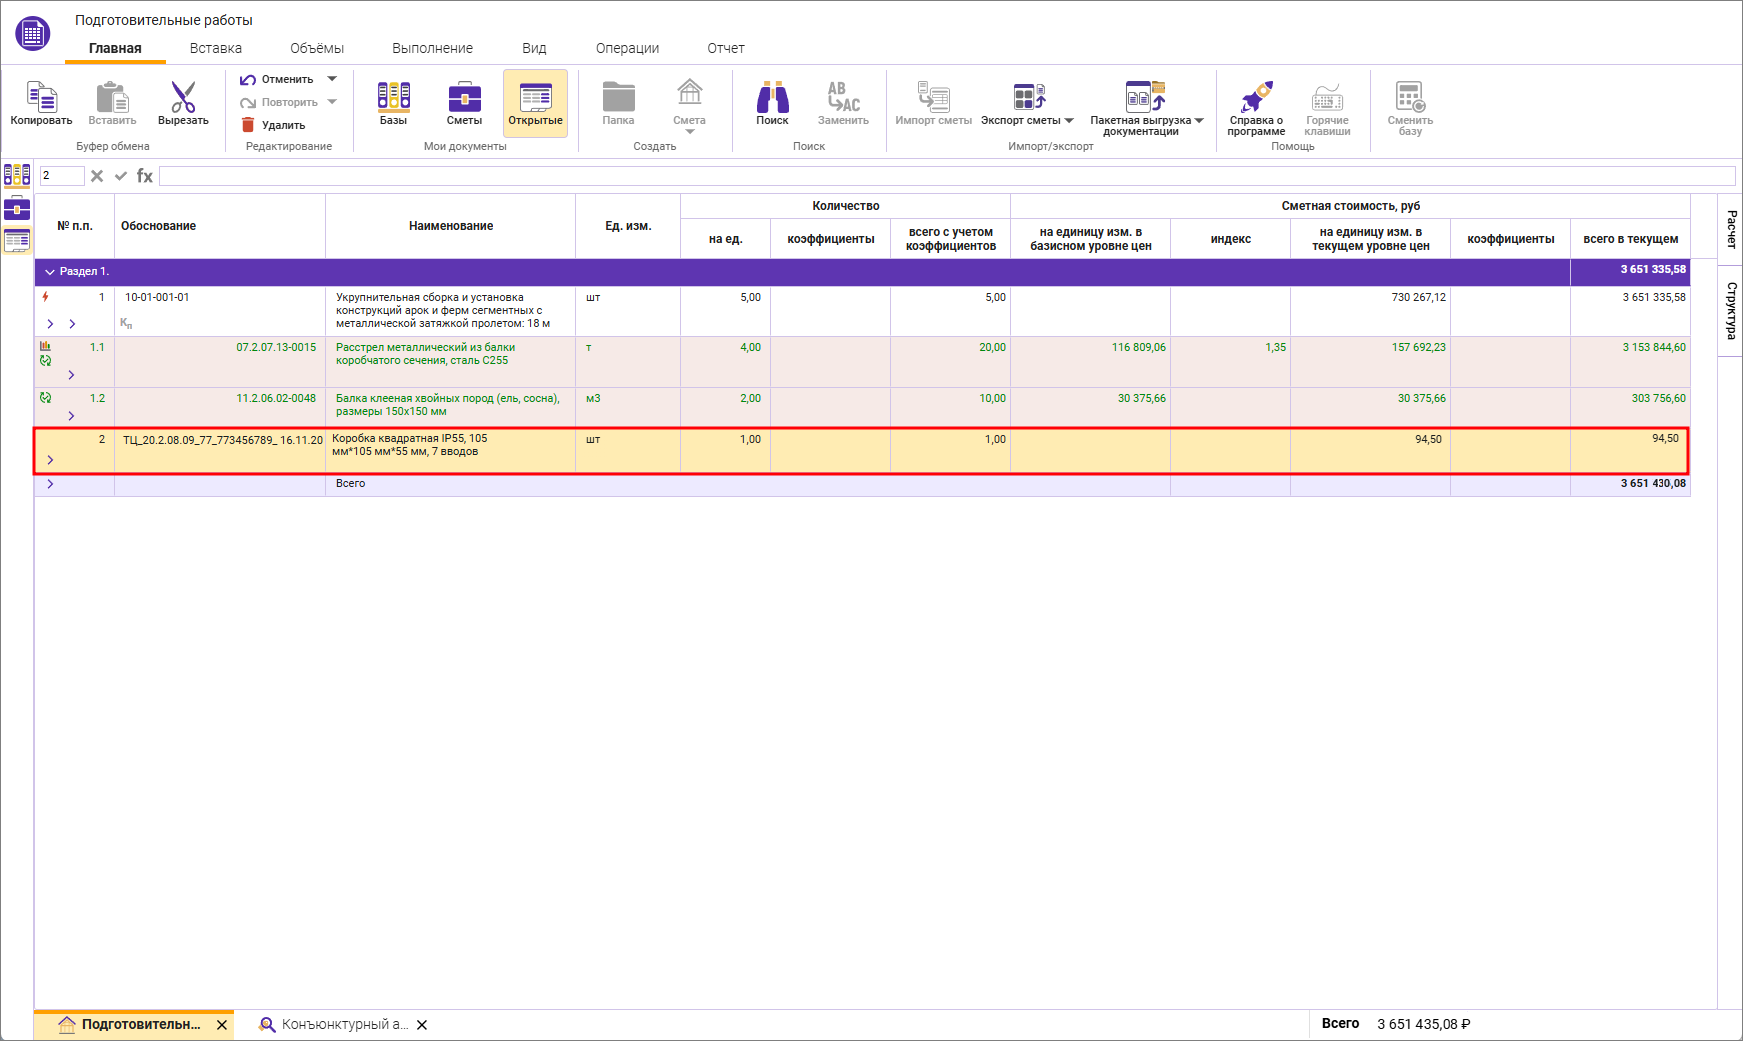Open the Структура side panel
The image size is (1743, 1041).
(1731, 311)
